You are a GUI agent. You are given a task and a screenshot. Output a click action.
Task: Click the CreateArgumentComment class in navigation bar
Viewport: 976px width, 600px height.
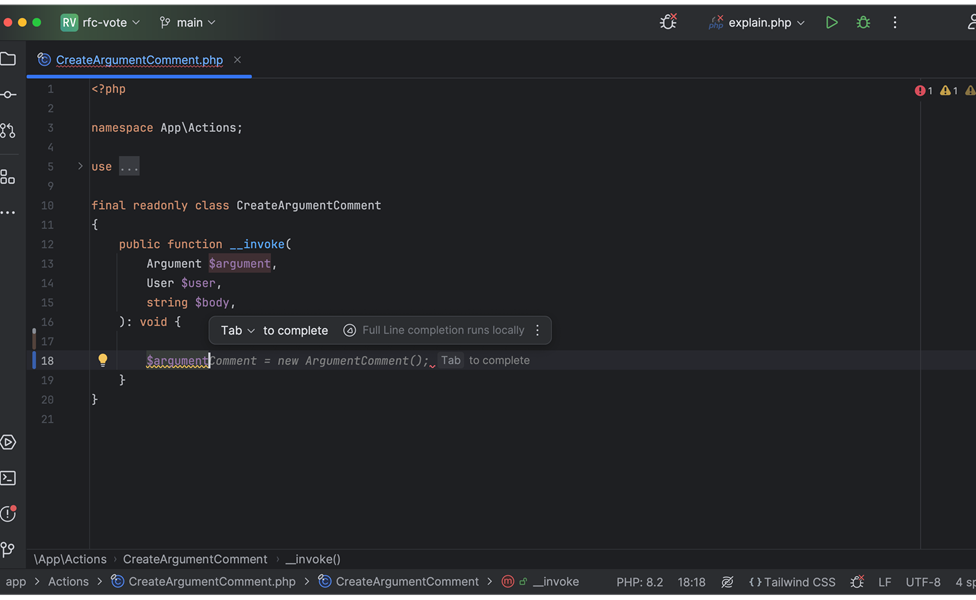pyautogui.click(x=398, y=582)
